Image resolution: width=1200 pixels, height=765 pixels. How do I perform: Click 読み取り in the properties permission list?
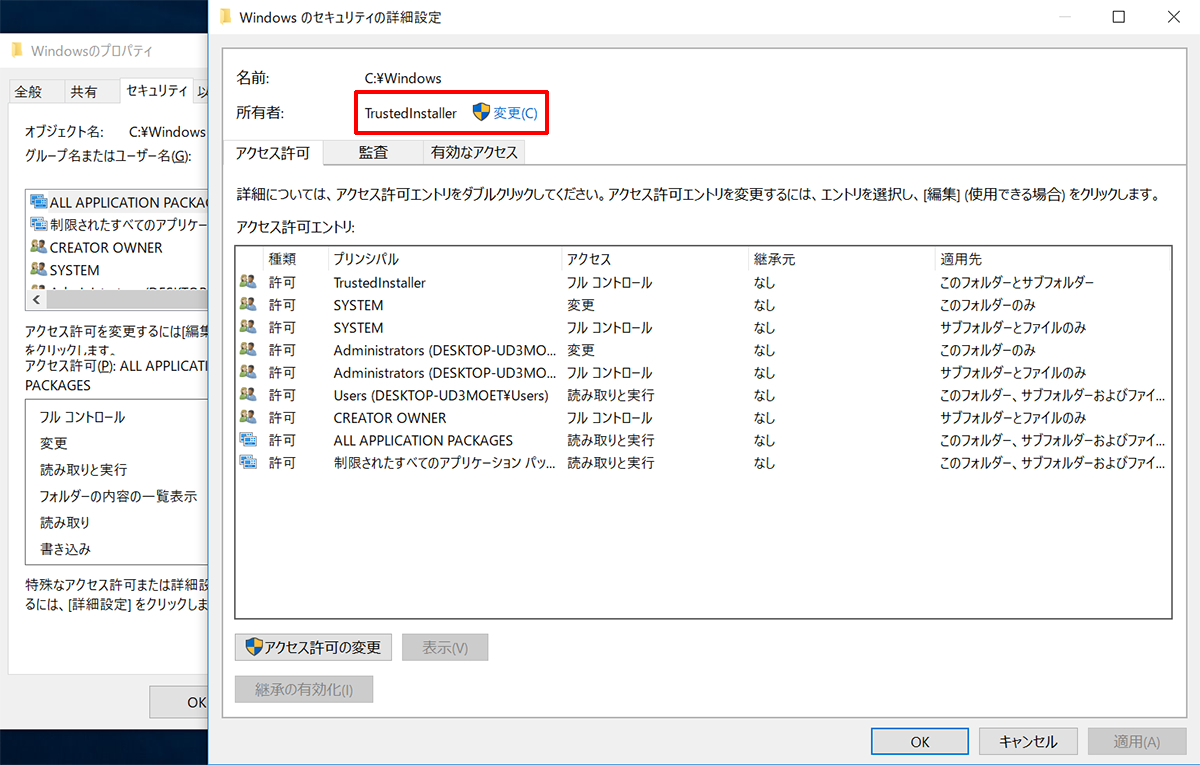(x=66, y=522)
